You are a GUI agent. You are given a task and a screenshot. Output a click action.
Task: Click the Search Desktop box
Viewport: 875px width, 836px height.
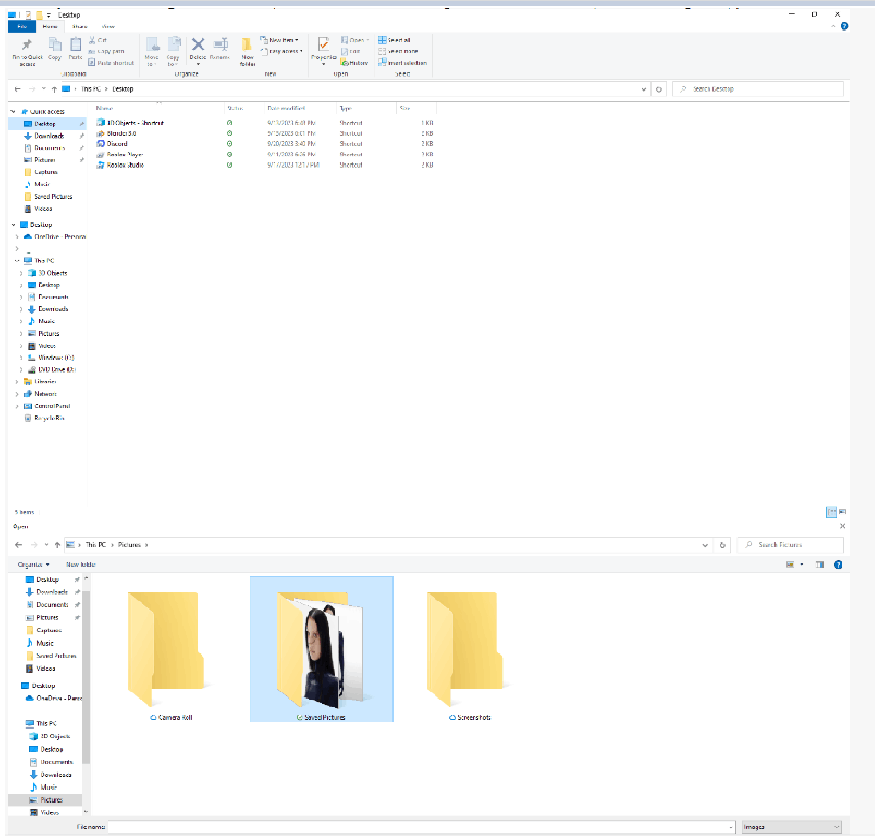(758, 89)
